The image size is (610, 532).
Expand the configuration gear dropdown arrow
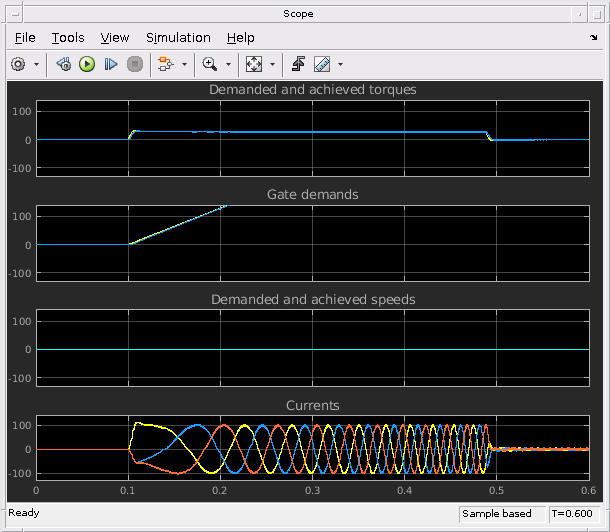tap(37, 64)
